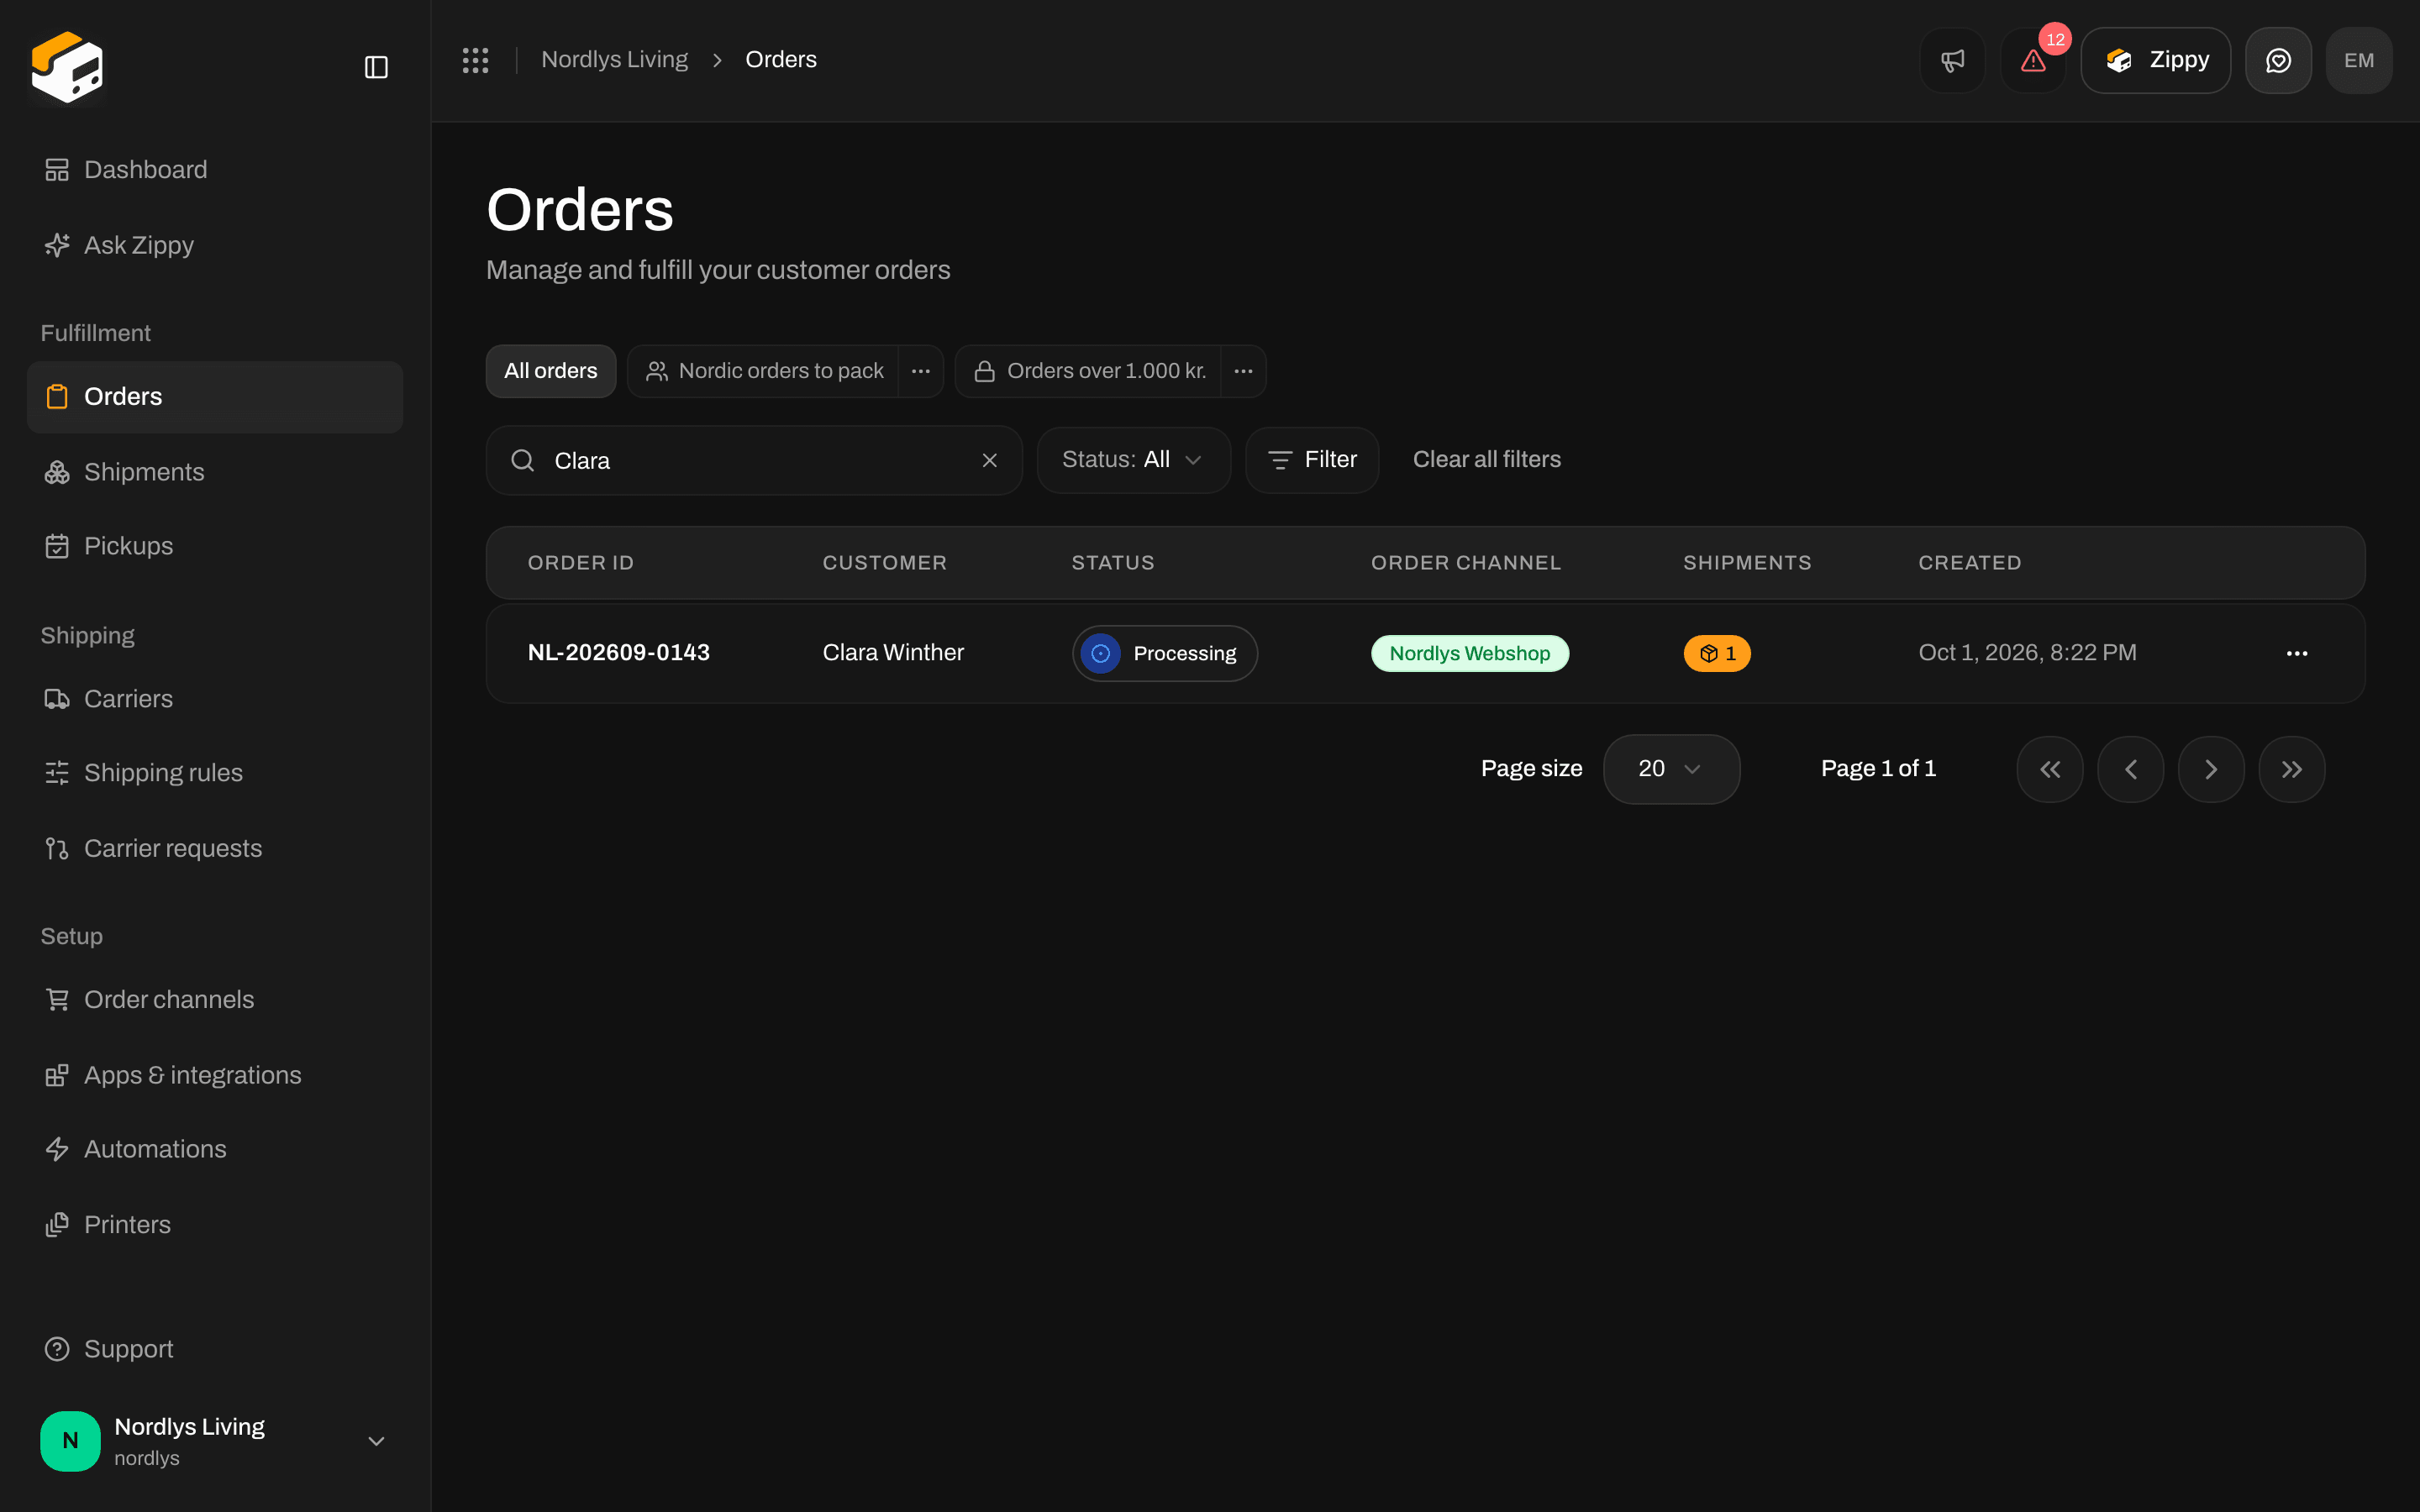Viewport: 2420px width, 1512px height.
Task: Go to the last page
Action: coord(2292,769)
